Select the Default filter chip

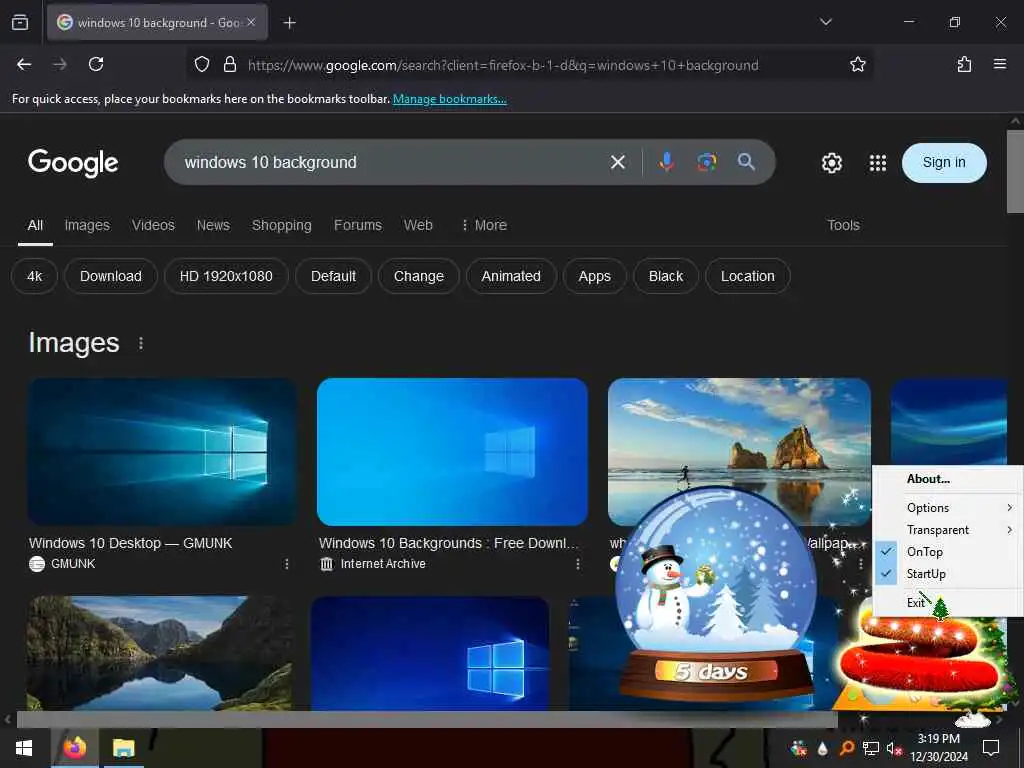click(x=333, y=276)
